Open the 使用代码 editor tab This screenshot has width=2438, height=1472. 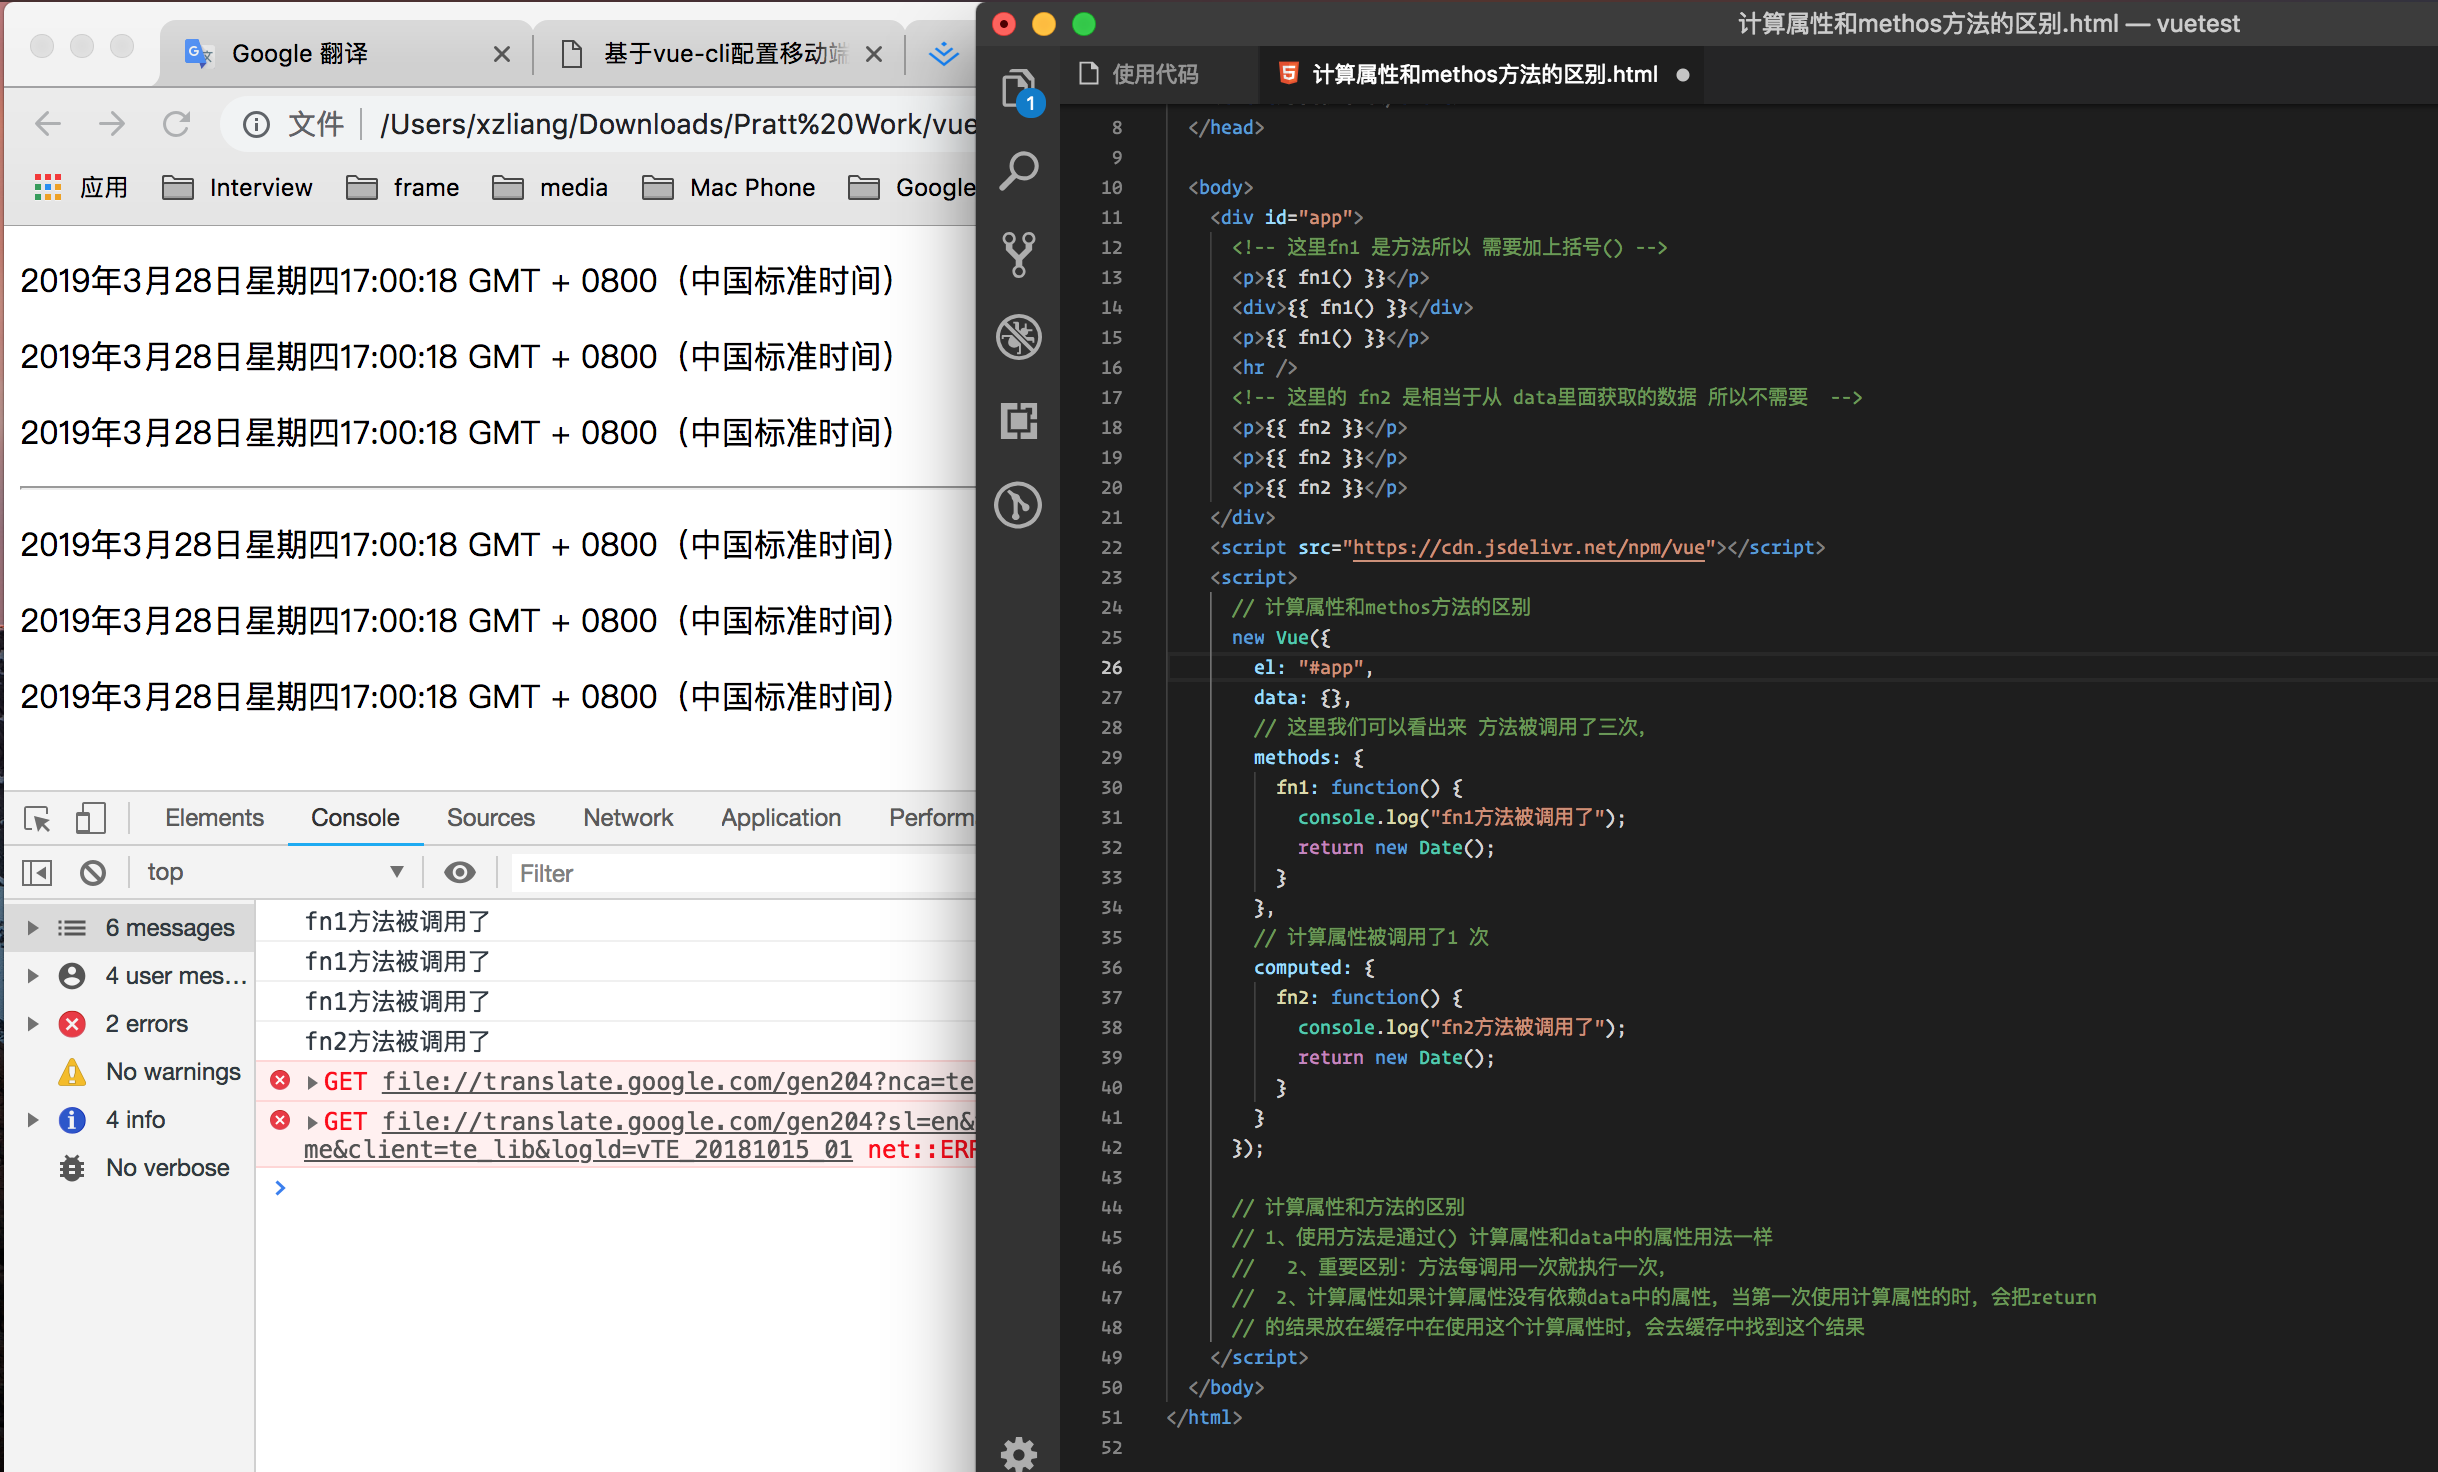coord(1153,75)
